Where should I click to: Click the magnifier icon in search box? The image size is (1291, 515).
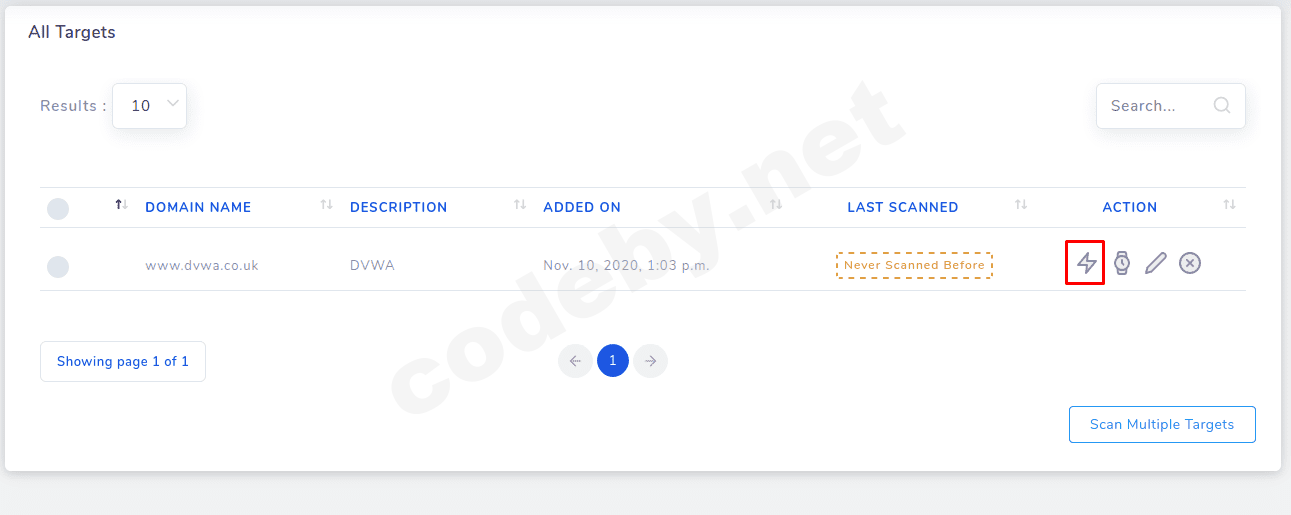tap(1221, 105)
